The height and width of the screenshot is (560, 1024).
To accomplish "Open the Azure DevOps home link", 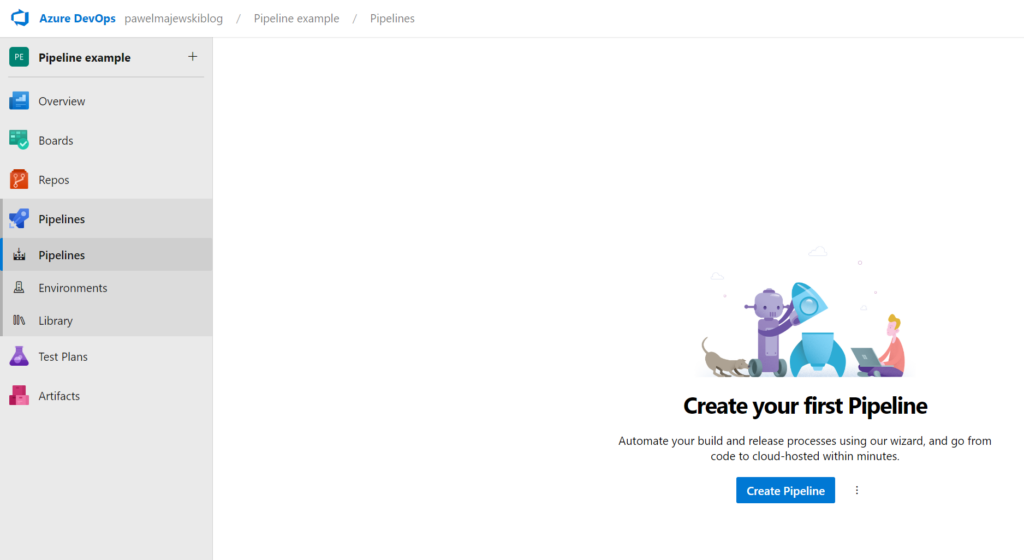I will point(77,18).
